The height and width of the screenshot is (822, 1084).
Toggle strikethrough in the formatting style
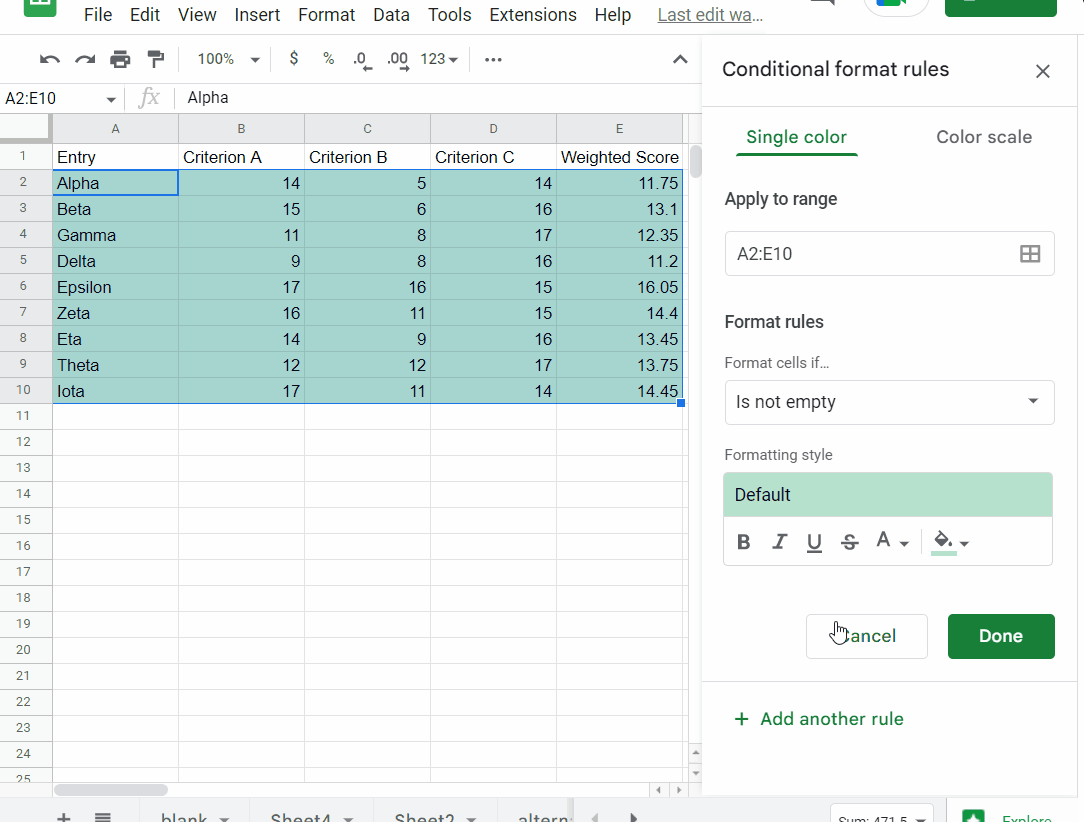(849, 541)
